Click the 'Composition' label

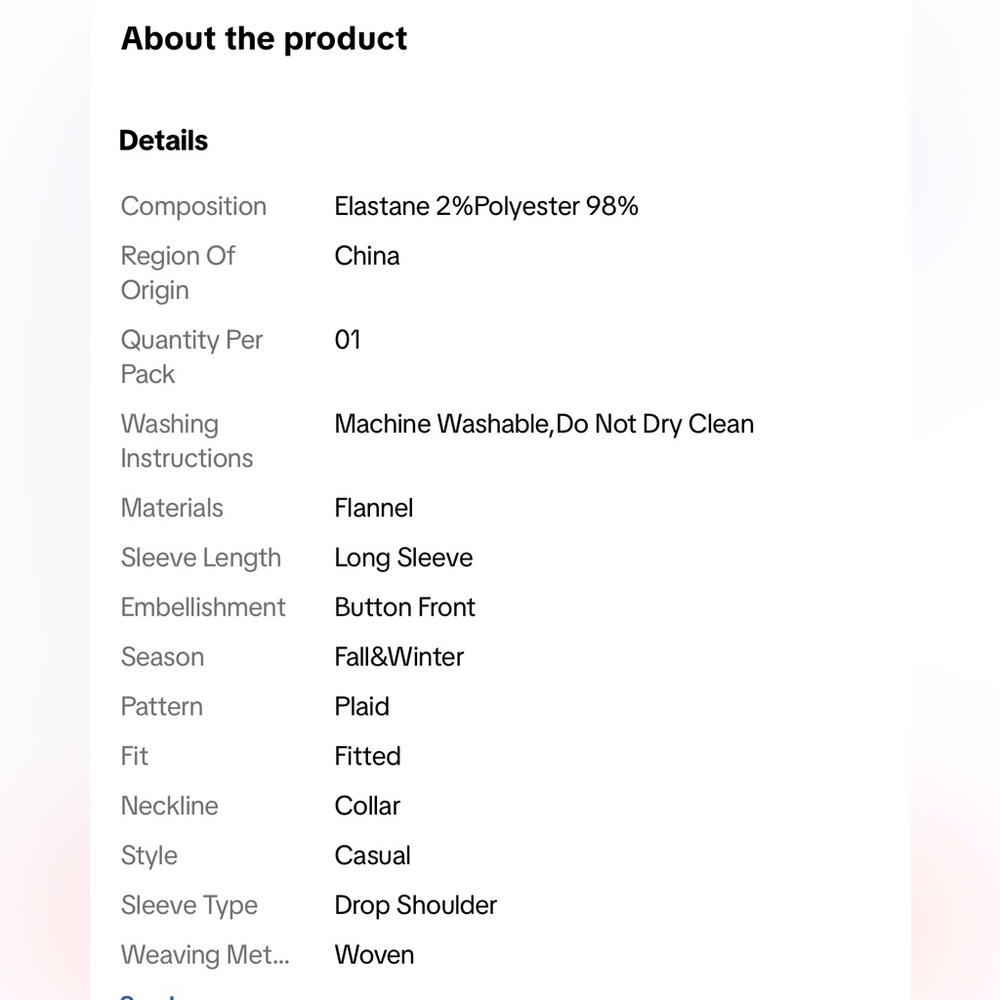point(194,206)
